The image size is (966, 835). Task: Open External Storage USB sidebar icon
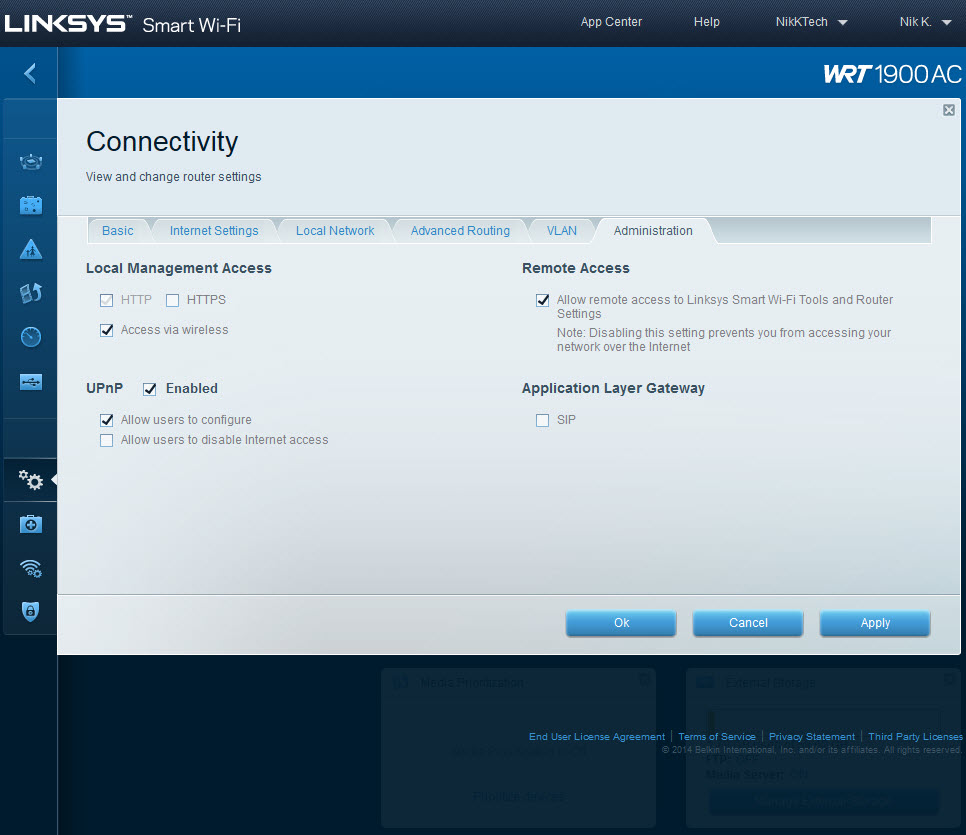coord(31,381)
